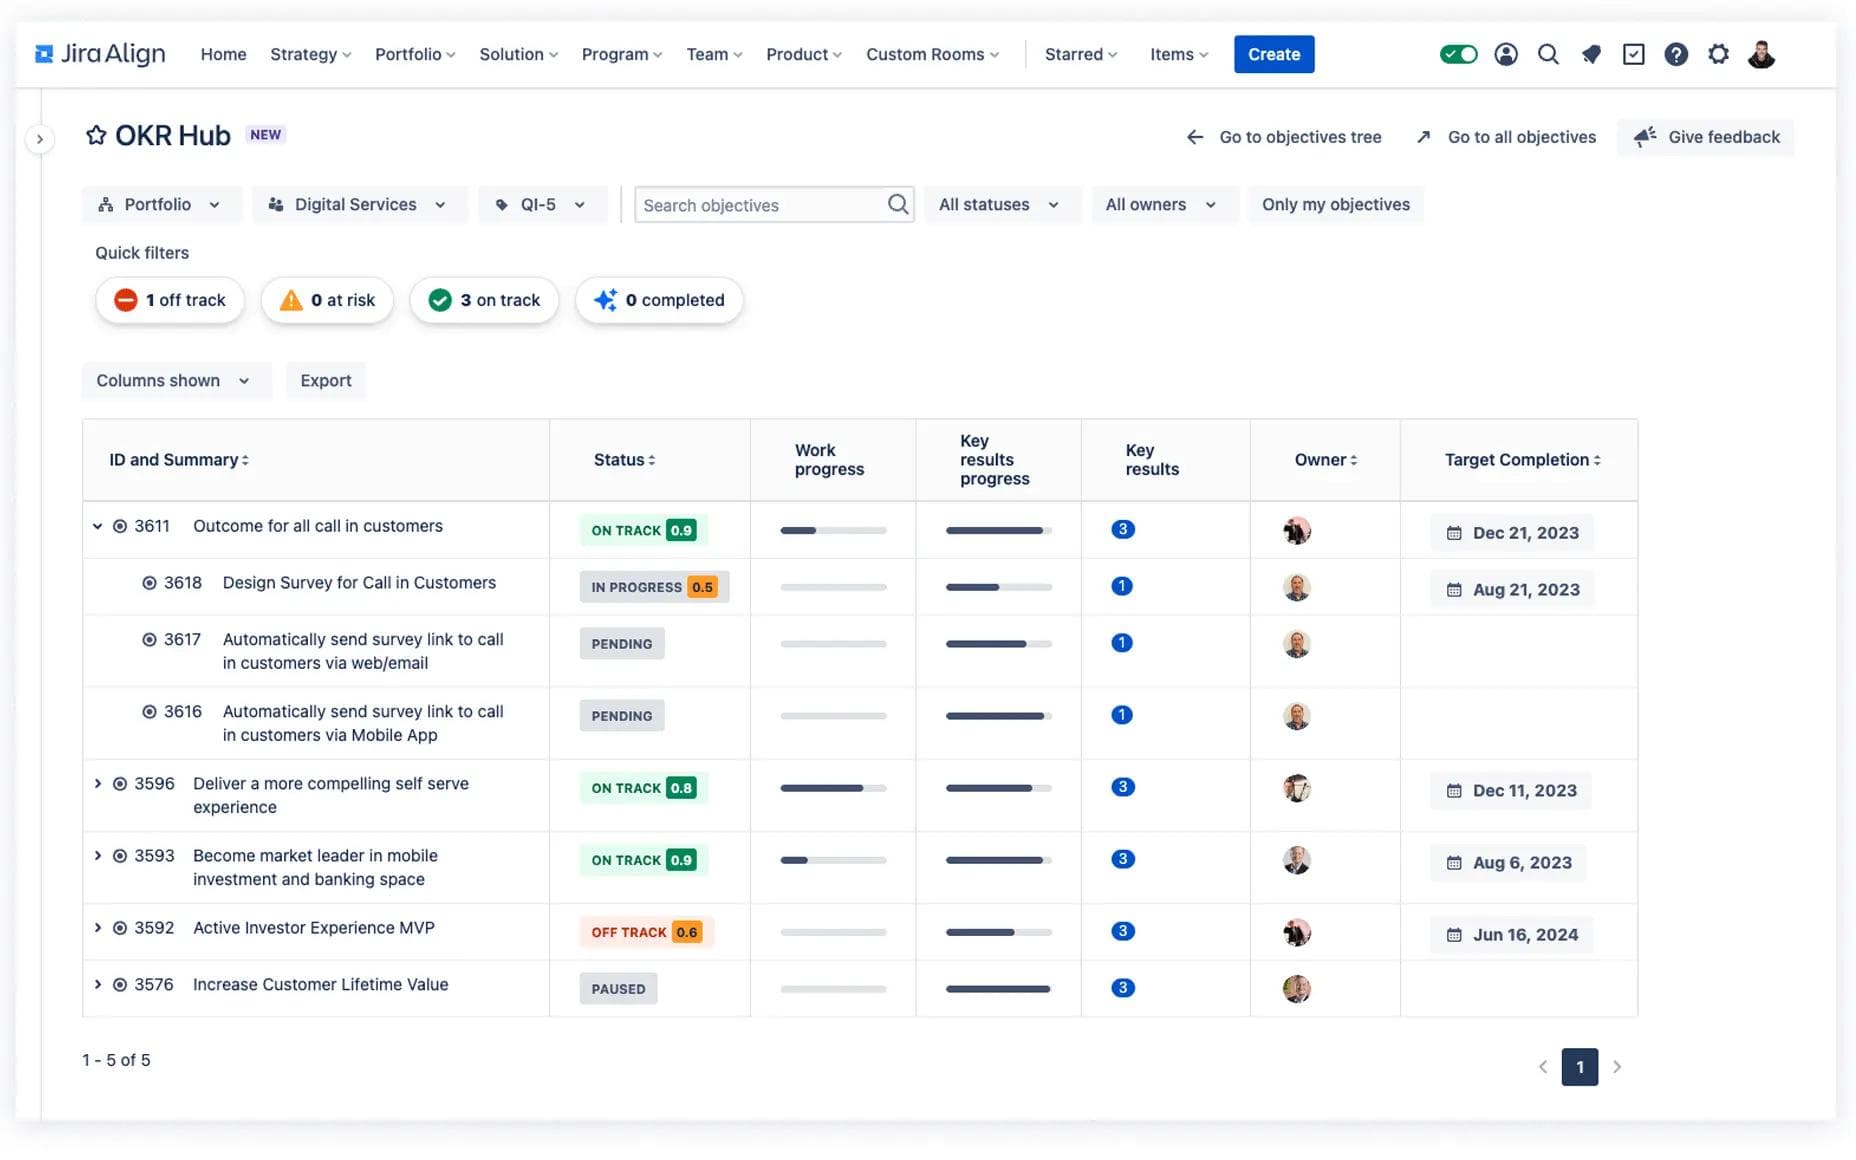Enable the Only my objectives filter
This screenshot has width=1856, height=1160.
pyautogui.click(x=1335, y=204)
